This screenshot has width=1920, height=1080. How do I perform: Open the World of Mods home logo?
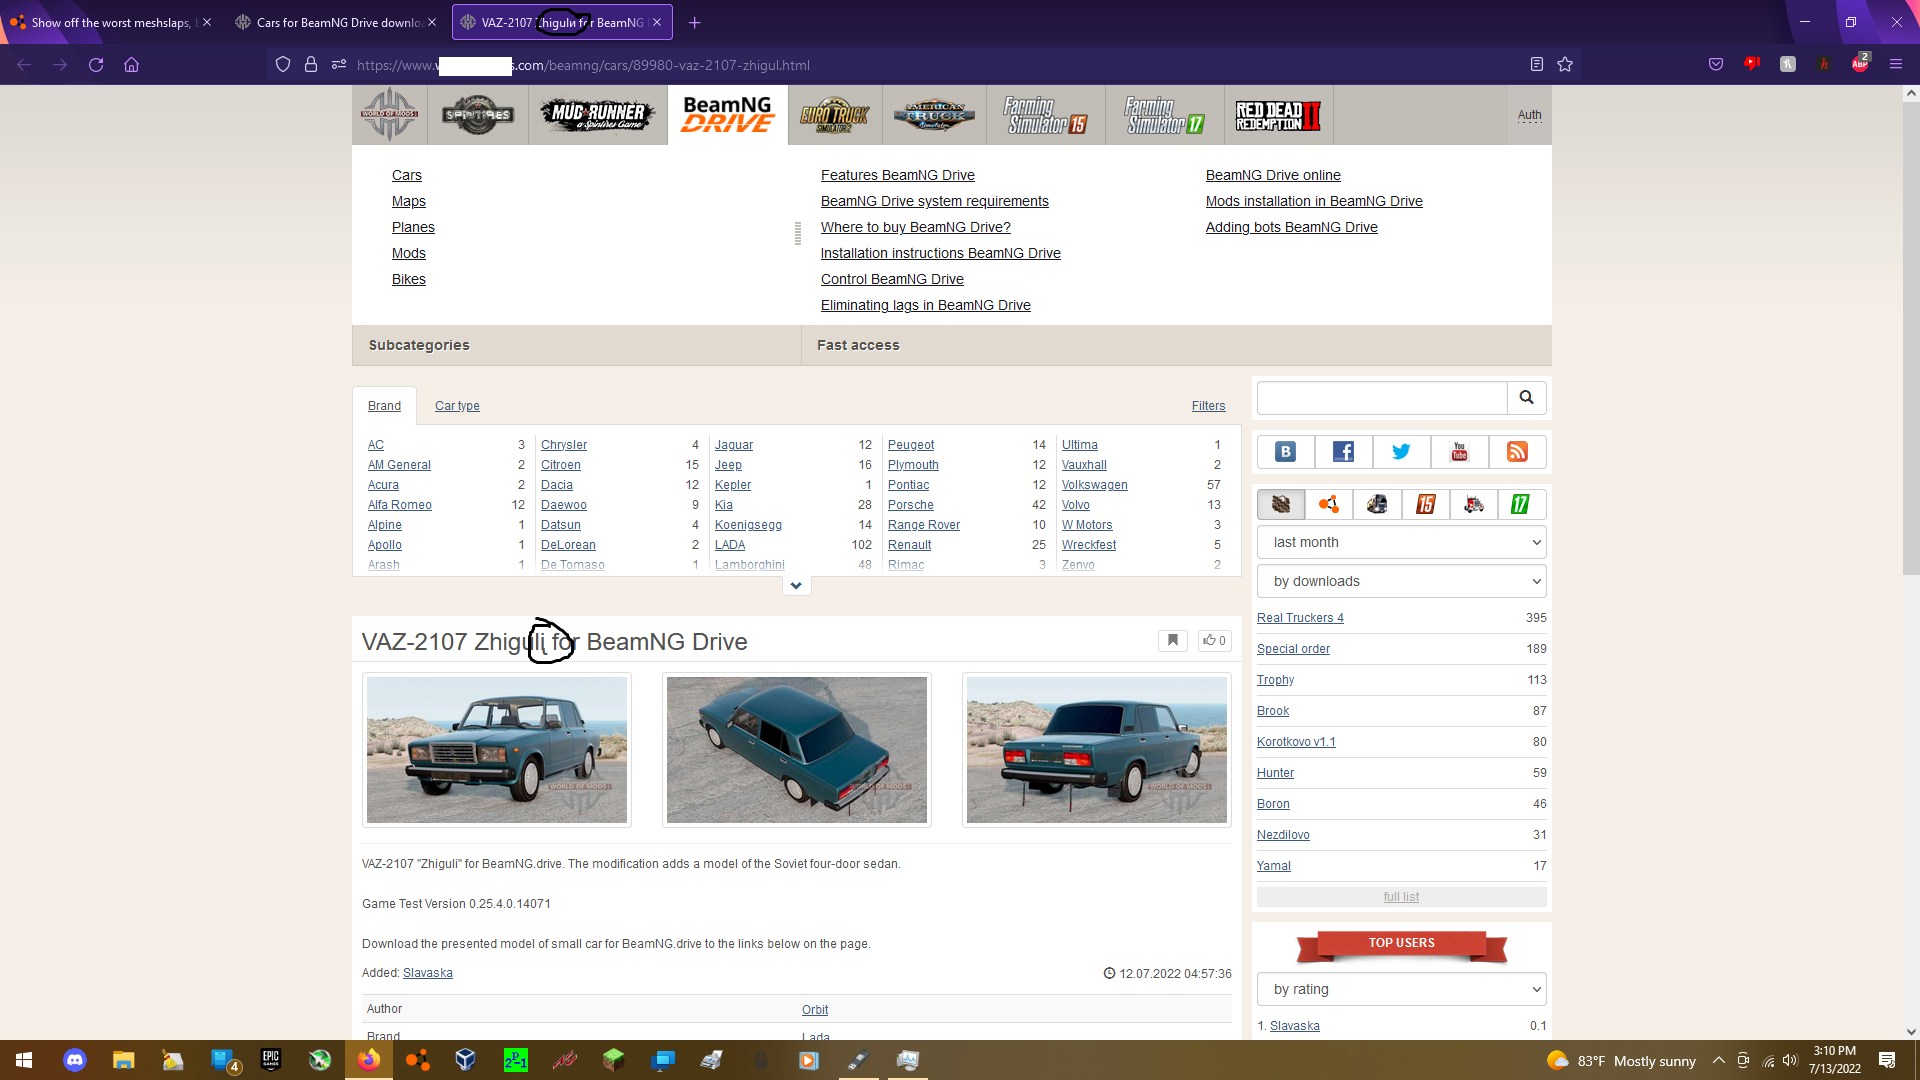coord(390,115)
